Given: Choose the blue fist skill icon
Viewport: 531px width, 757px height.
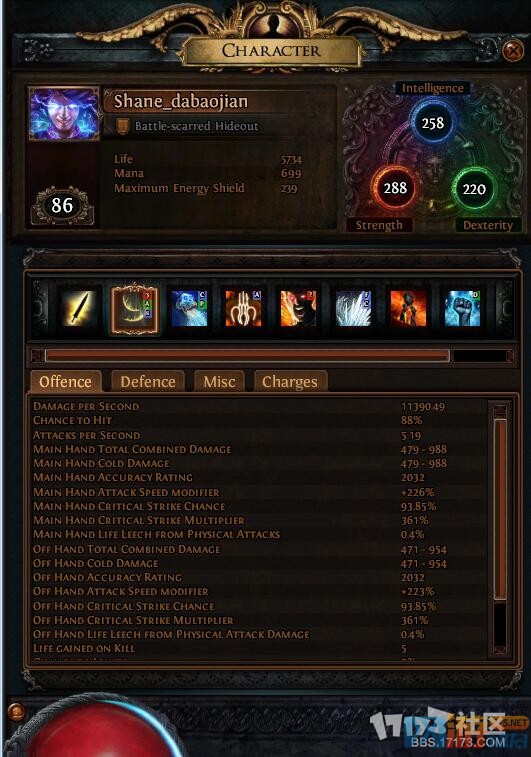Looking at the screenshot, I should [462, 308].
